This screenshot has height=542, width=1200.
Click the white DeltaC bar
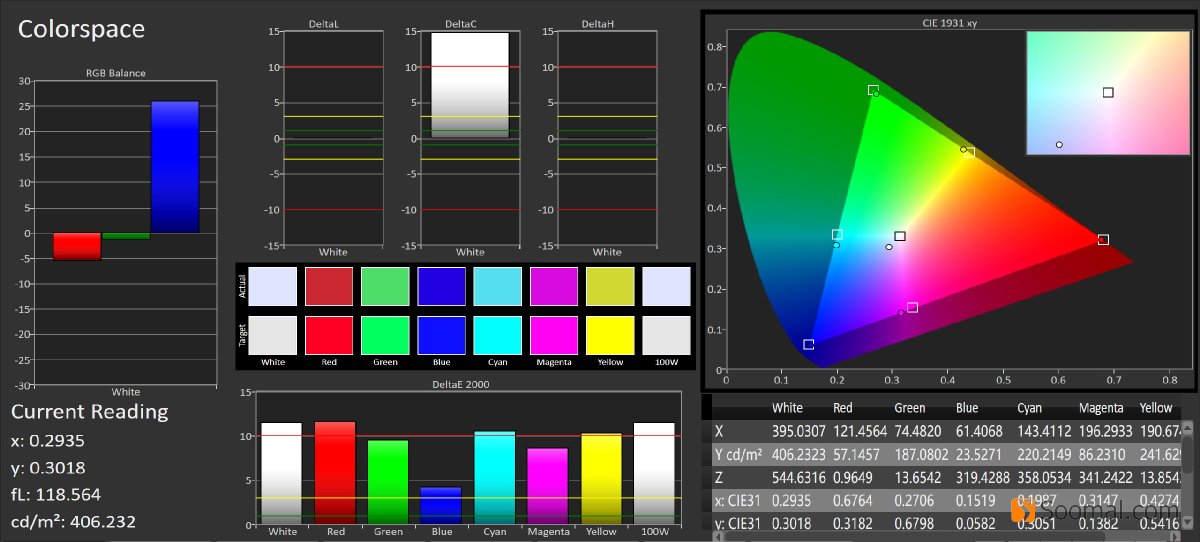470,84
